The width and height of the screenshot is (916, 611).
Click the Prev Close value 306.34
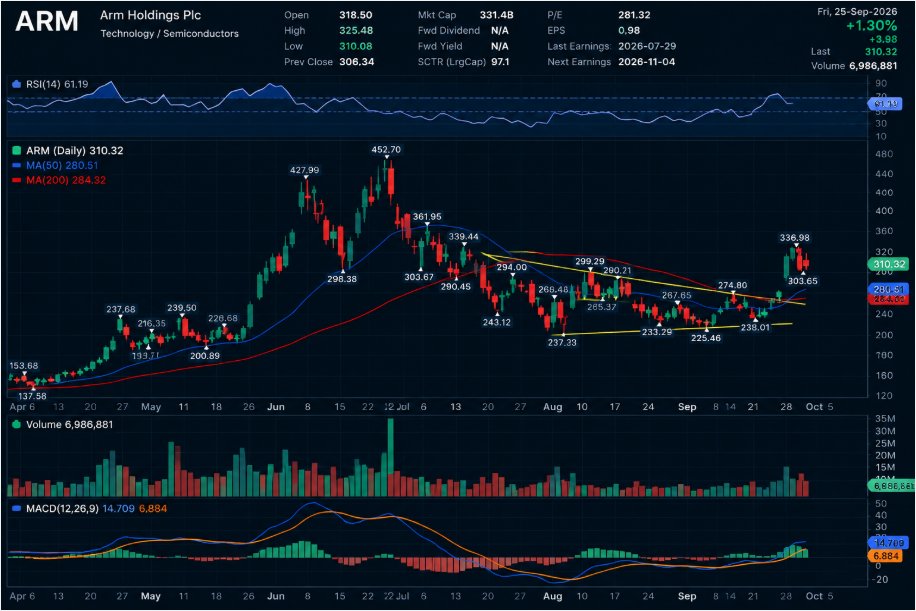tap(356, 62)
